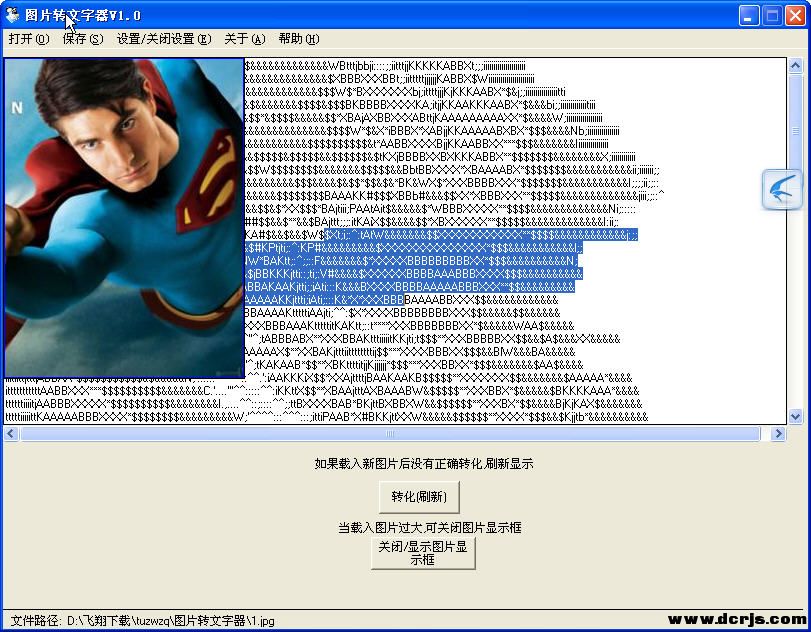Click the 转化(刷新) button
Screen dimensions: 811x632
coord(419,496)
